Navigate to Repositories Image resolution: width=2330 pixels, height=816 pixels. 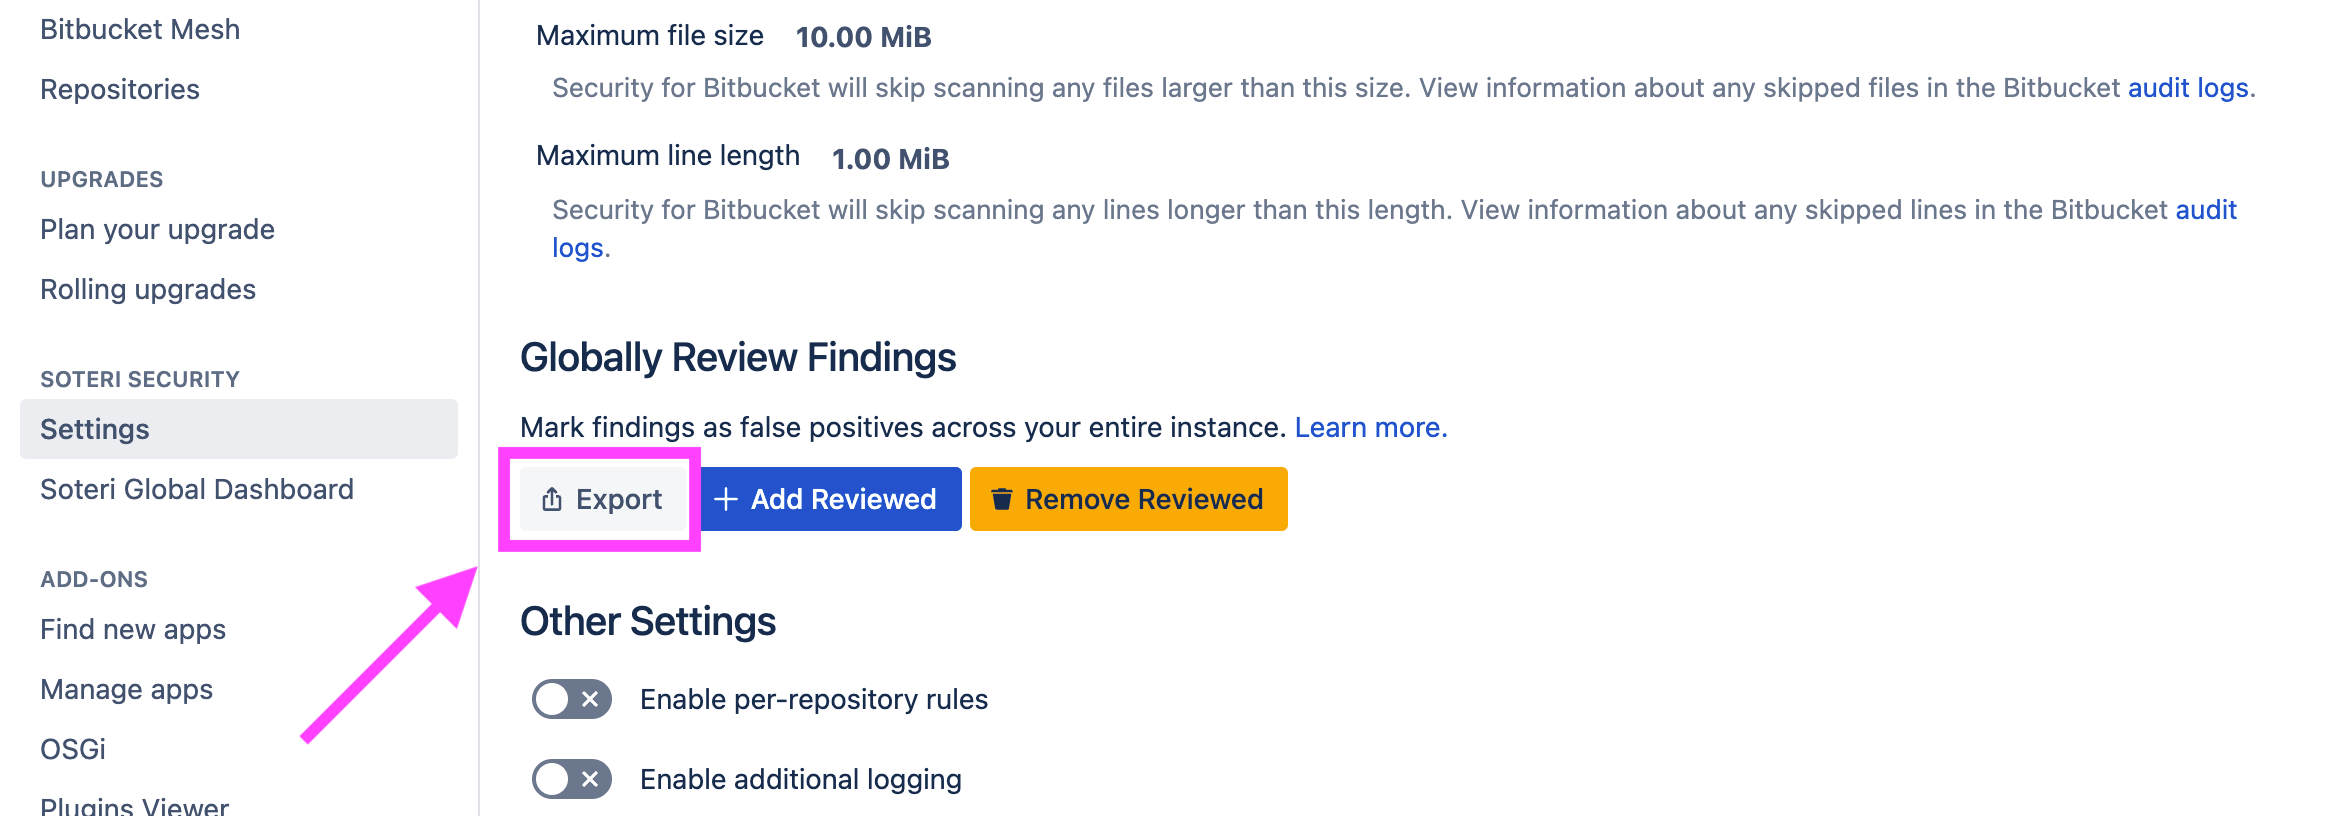(x=119, y=89)
